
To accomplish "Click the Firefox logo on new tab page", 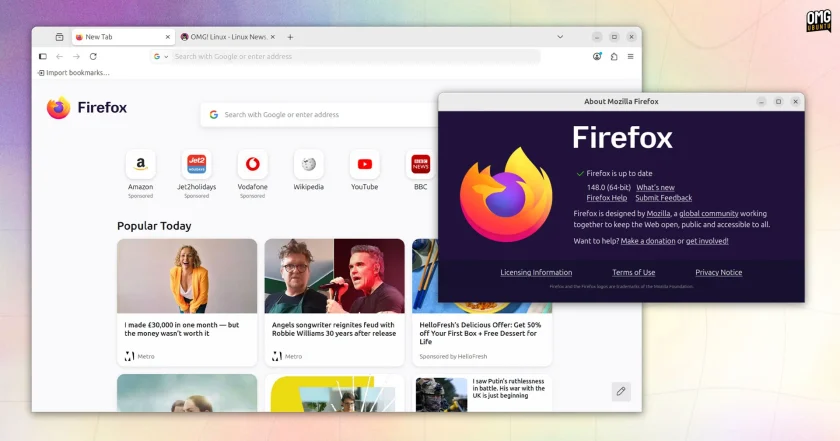I will coord(87,108).
